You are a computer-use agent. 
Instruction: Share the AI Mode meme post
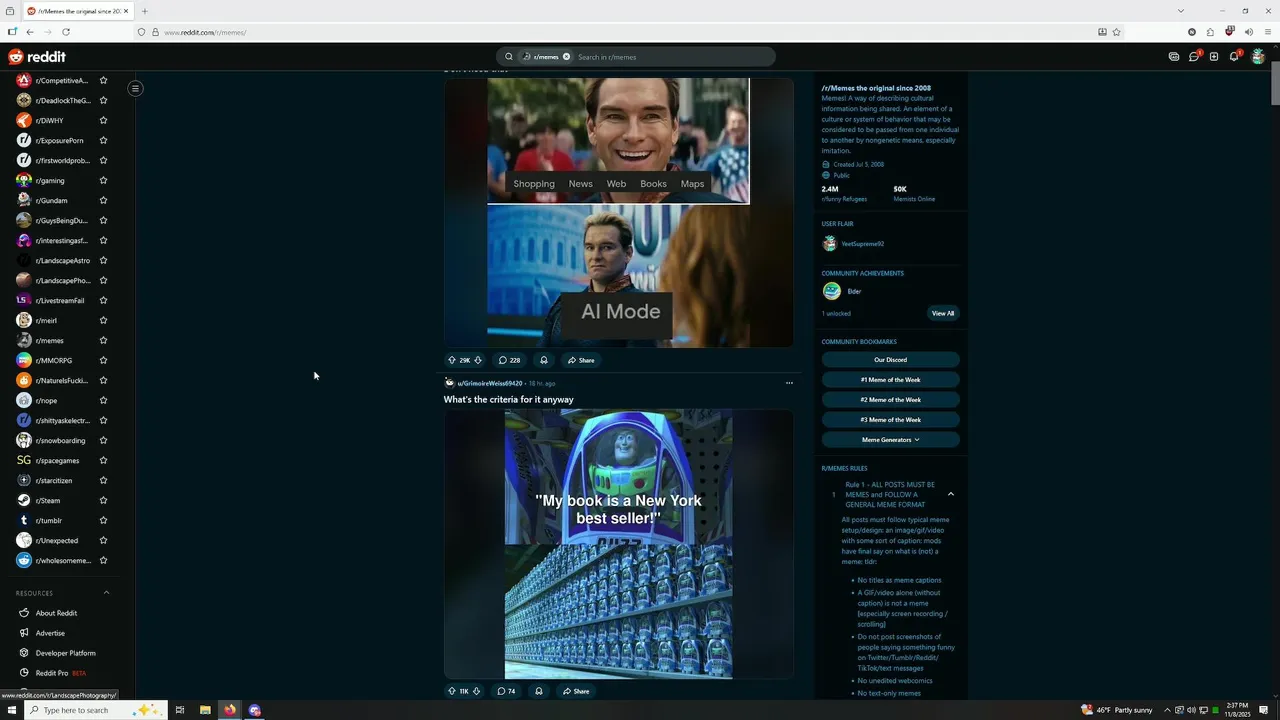[581, 360]
